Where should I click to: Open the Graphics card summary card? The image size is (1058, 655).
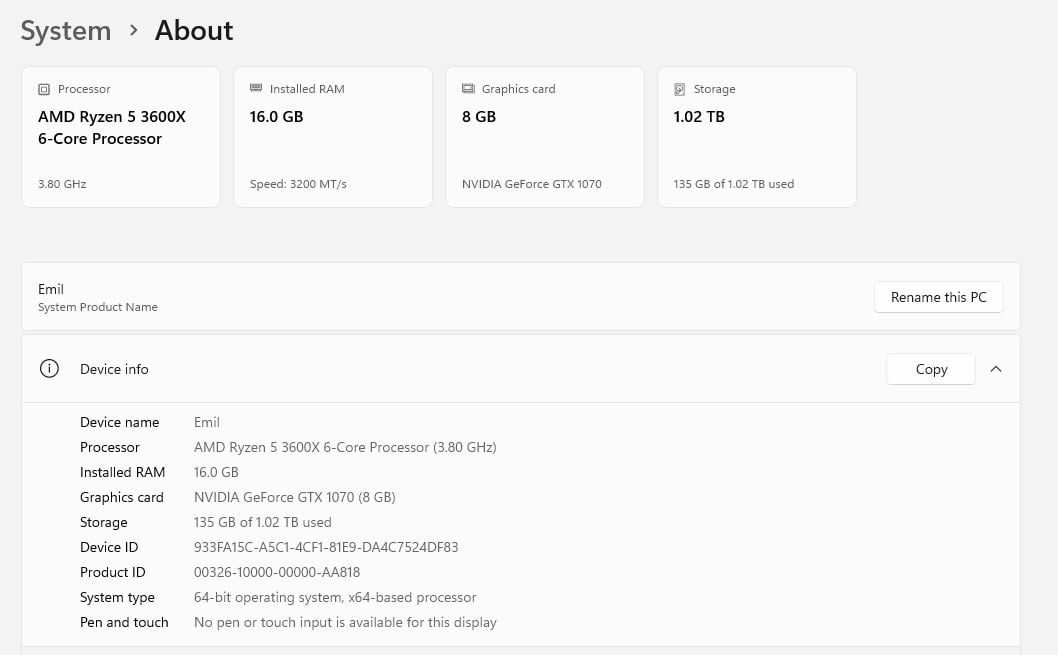tap(545, 137)
